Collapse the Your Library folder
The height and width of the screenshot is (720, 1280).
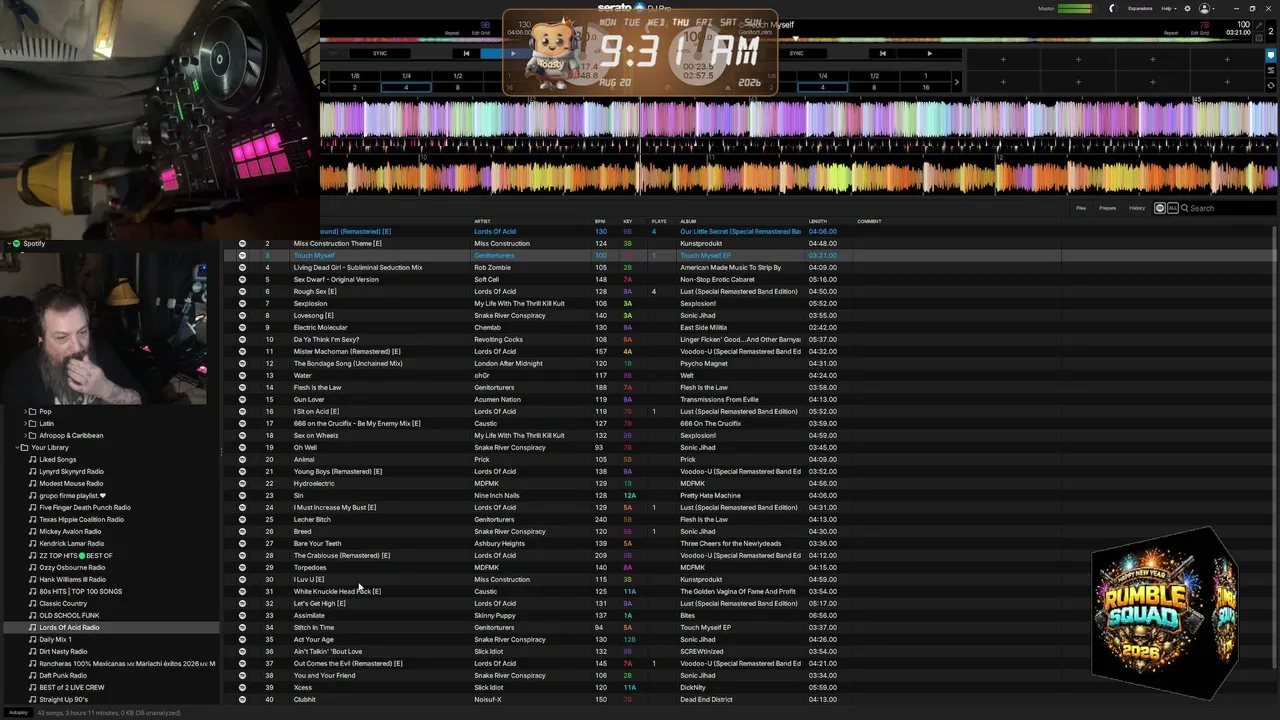[x=16, y=447]
